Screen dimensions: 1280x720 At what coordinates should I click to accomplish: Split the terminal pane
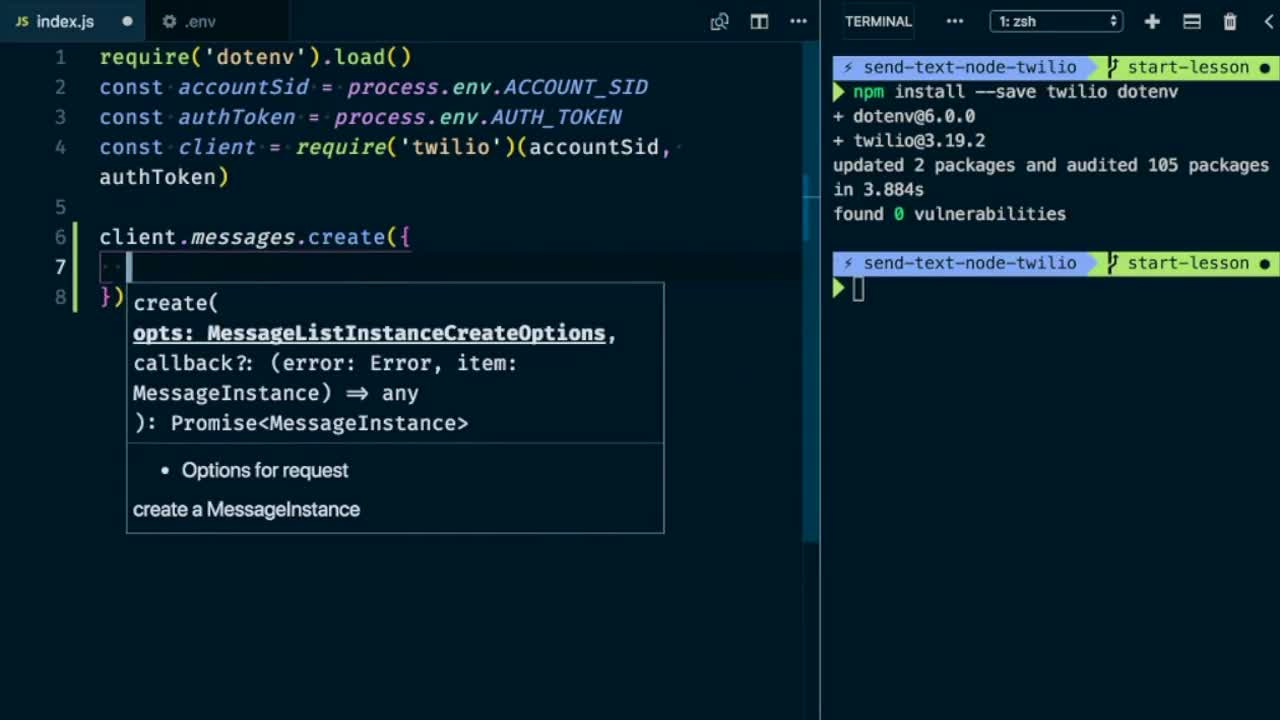point(1191,21)
